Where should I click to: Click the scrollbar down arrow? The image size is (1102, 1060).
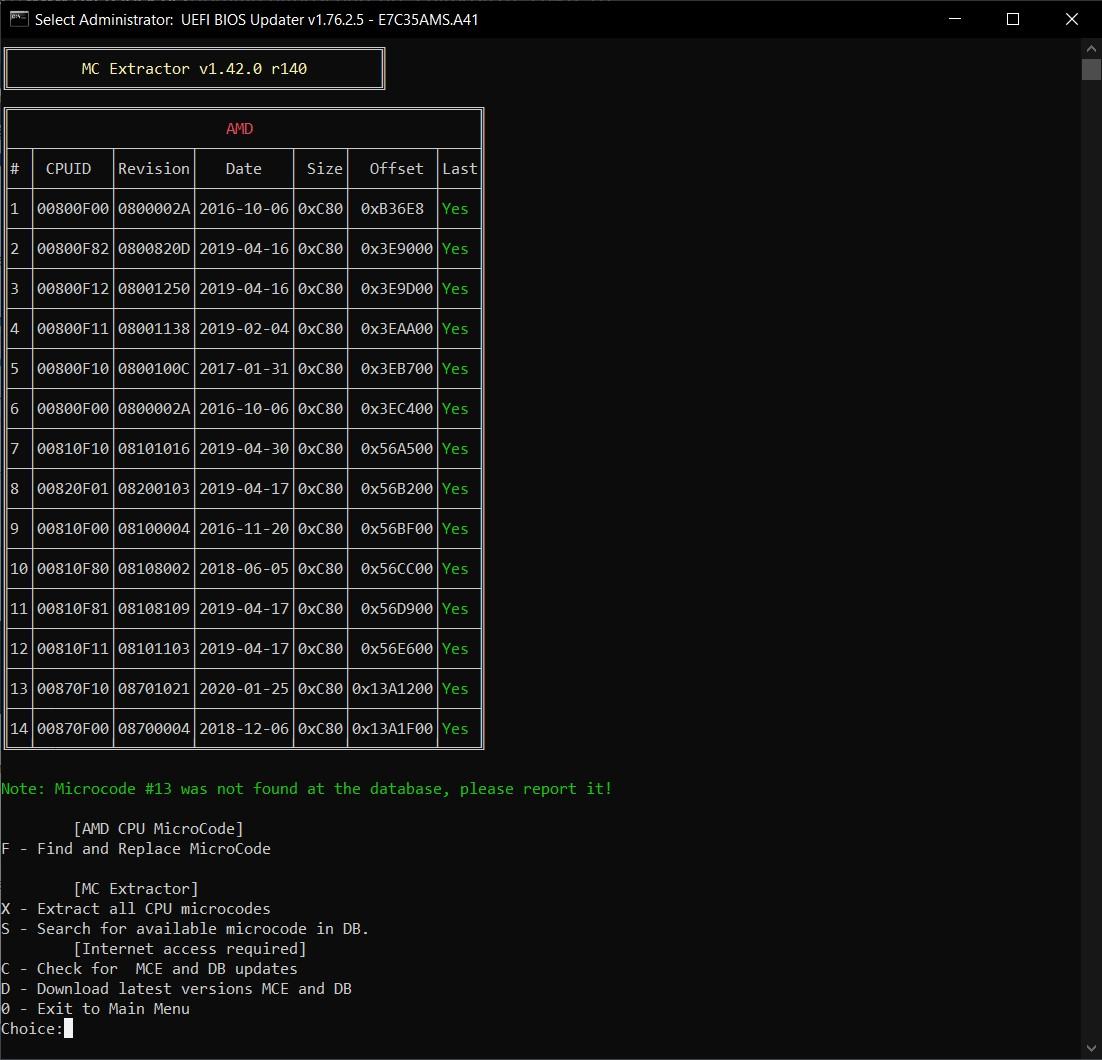tap(1091, 1049)
